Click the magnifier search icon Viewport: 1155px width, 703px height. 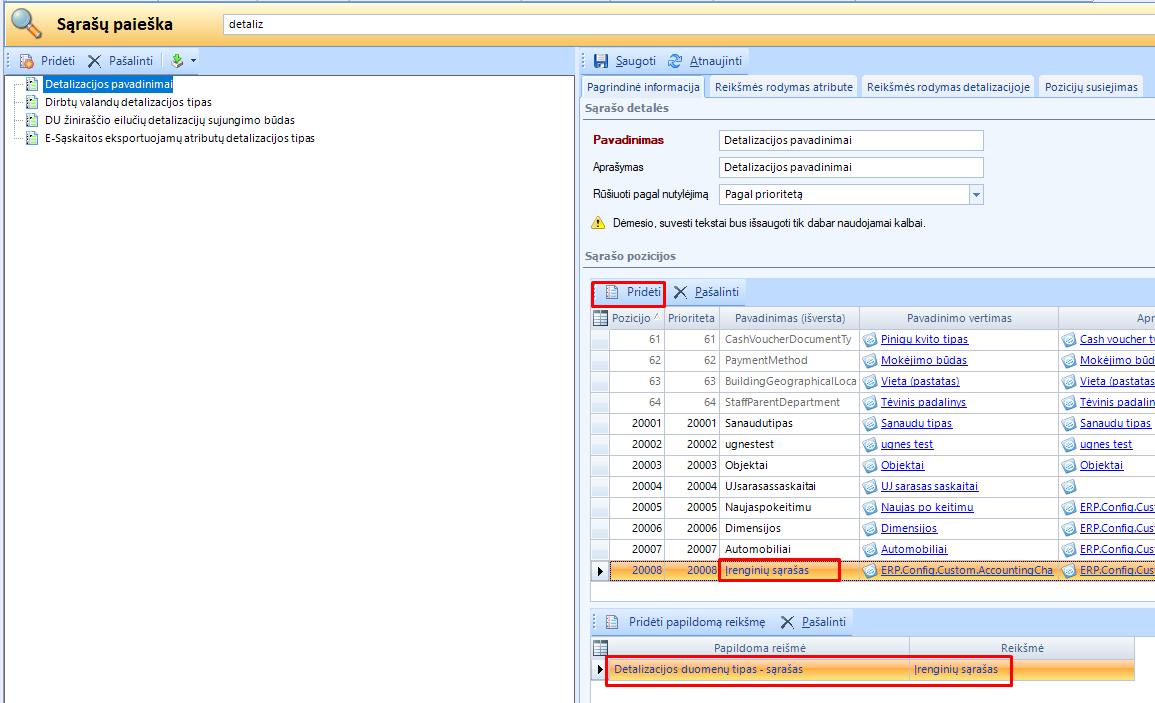point(27,24)
